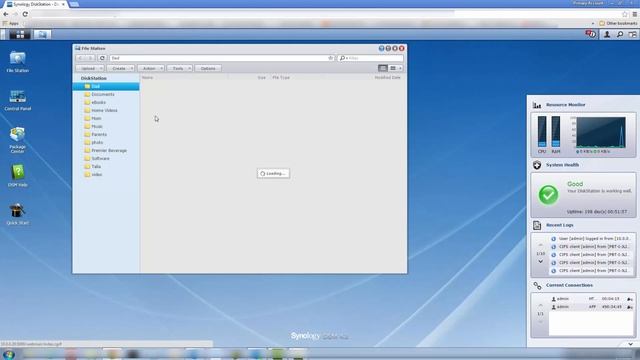Open the DSM Help desktop icon

point(18,176)
